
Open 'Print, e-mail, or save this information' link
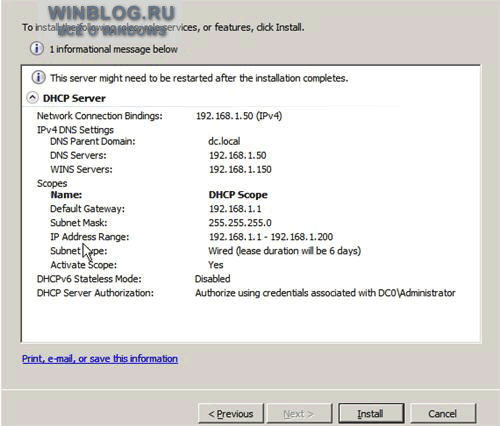coord(100,359)
